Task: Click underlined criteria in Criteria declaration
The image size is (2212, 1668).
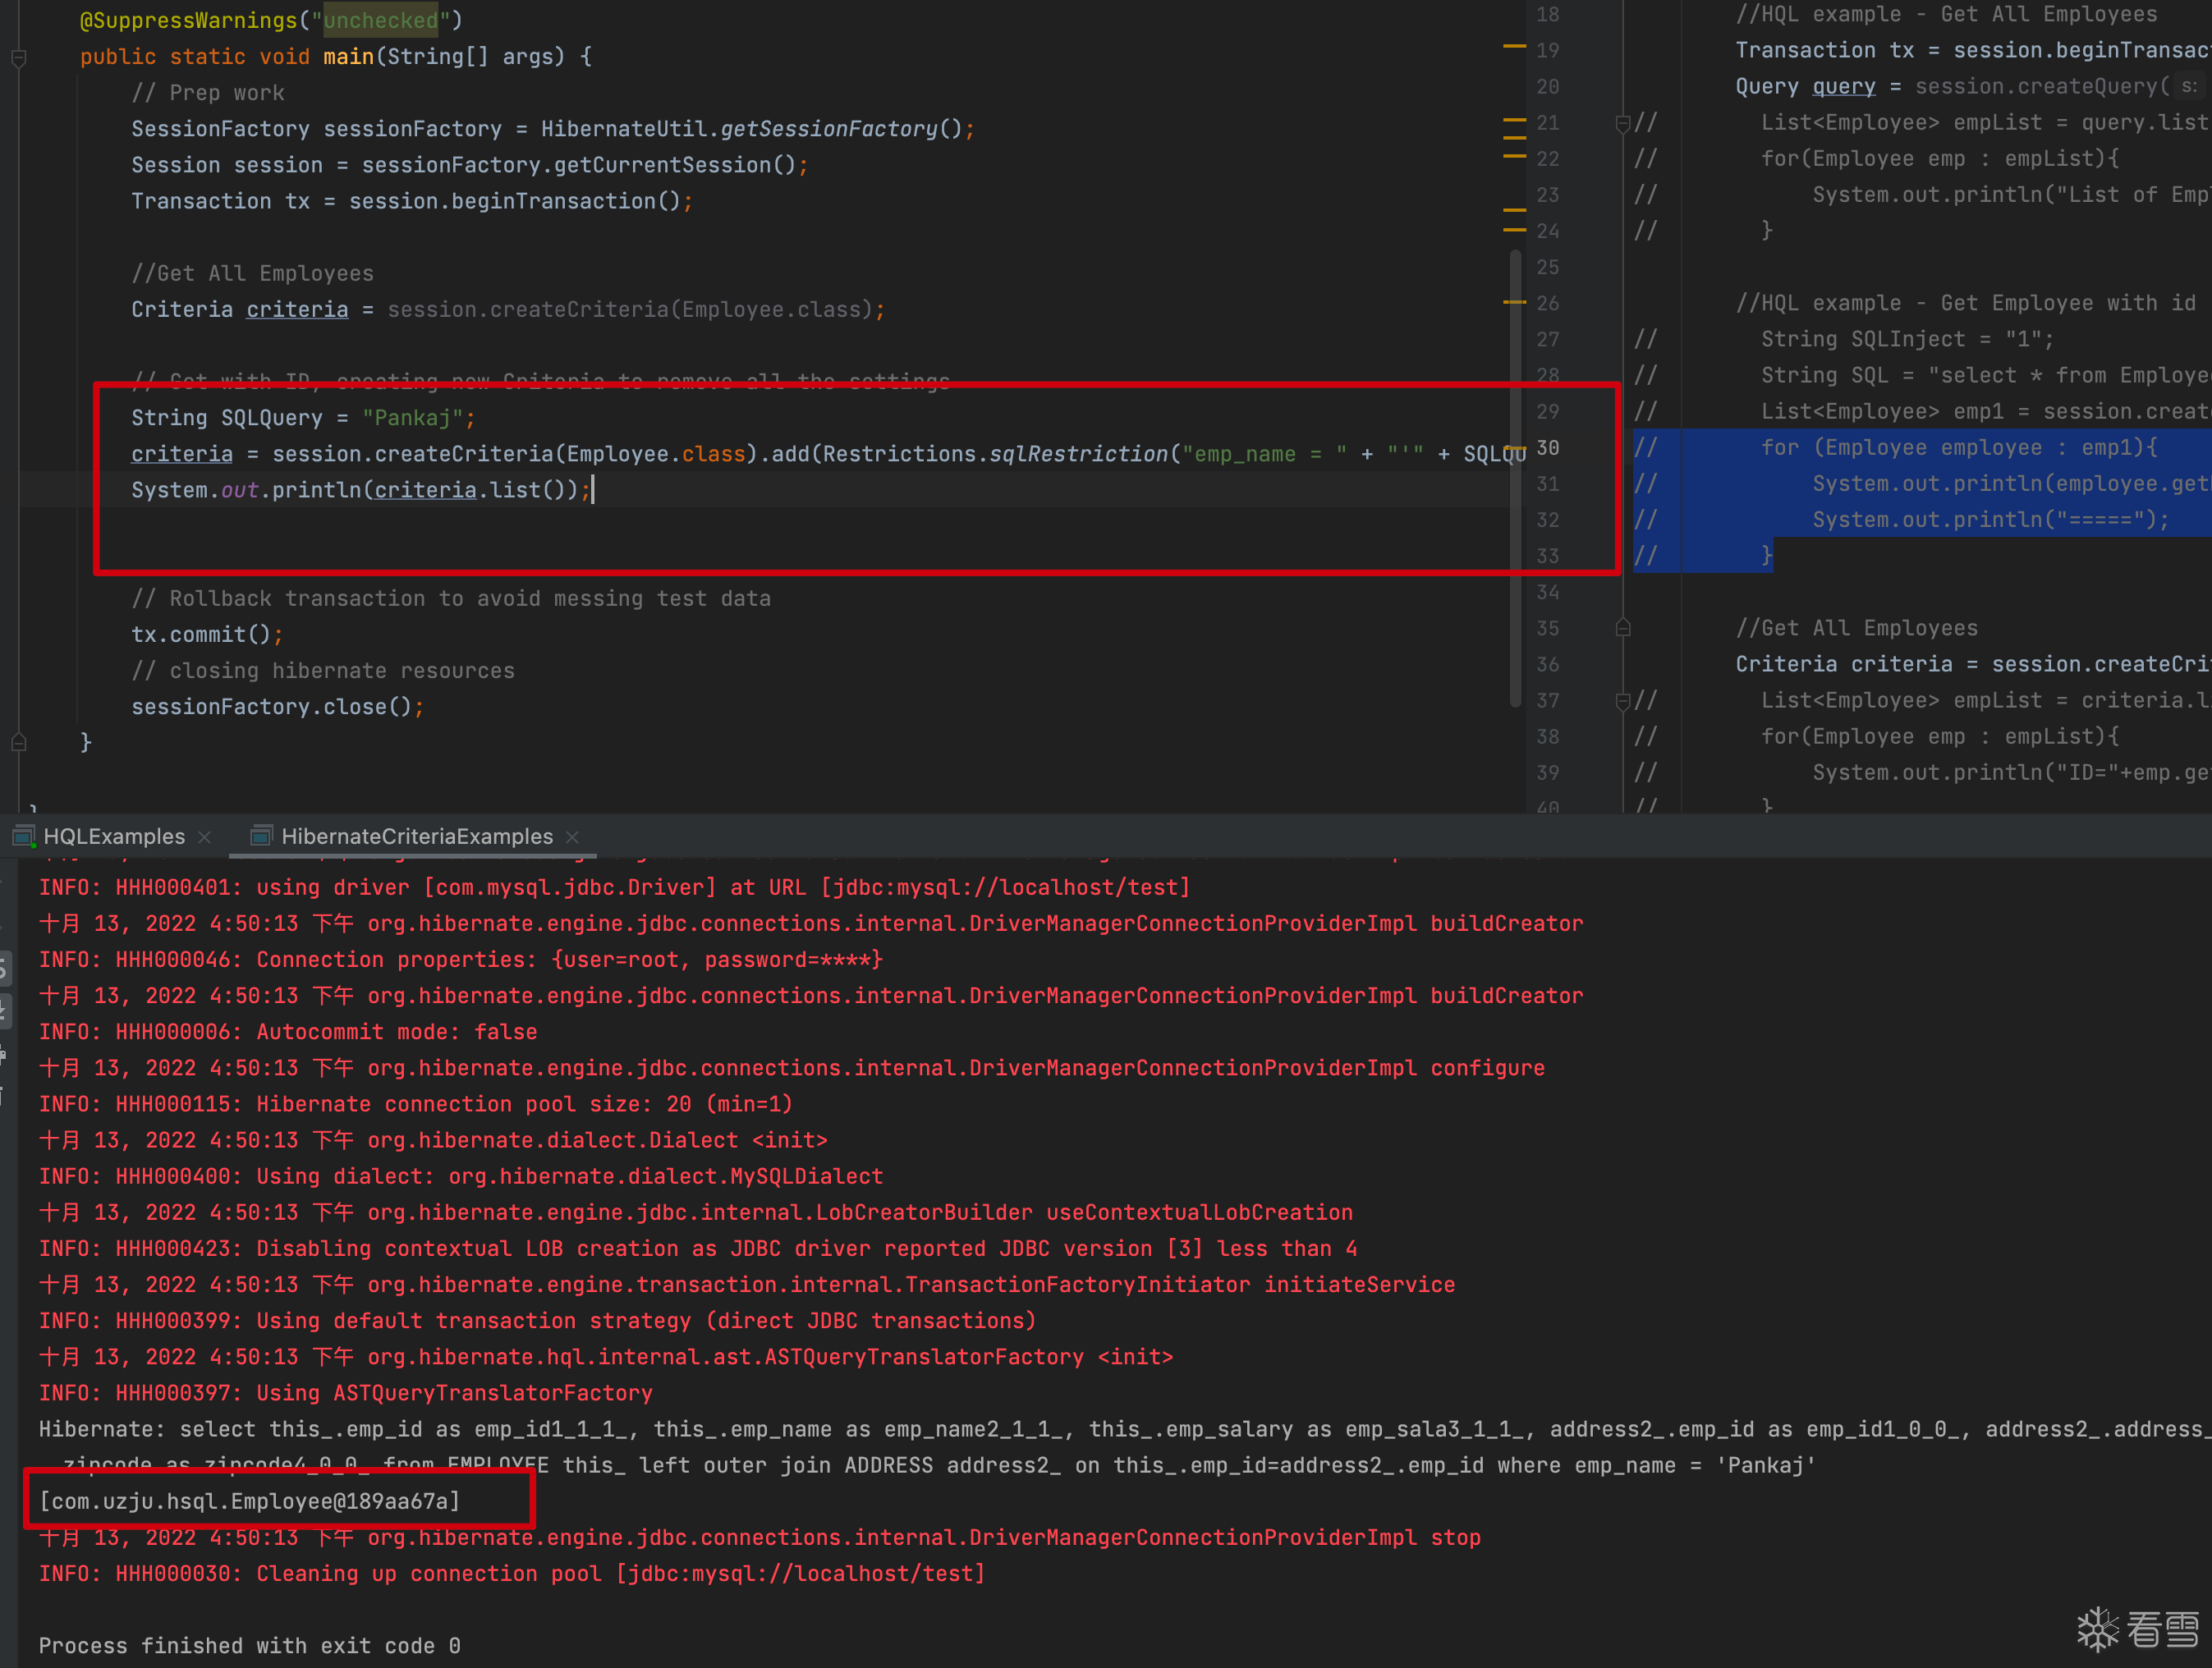Action: [x=297, y=310]
